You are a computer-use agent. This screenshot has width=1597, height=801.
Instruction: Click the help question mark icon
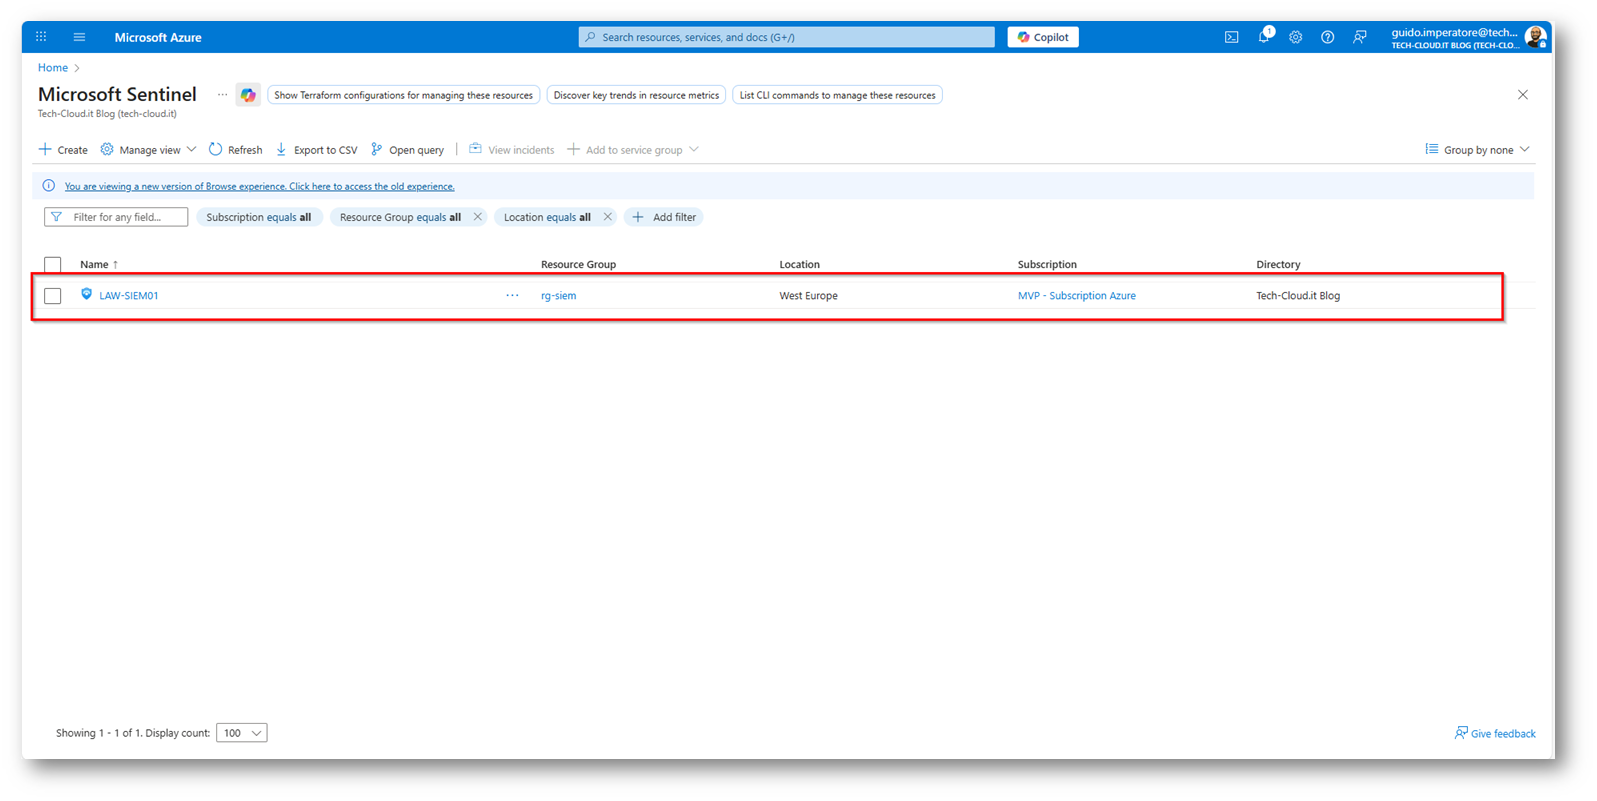tap(1327, 37)
